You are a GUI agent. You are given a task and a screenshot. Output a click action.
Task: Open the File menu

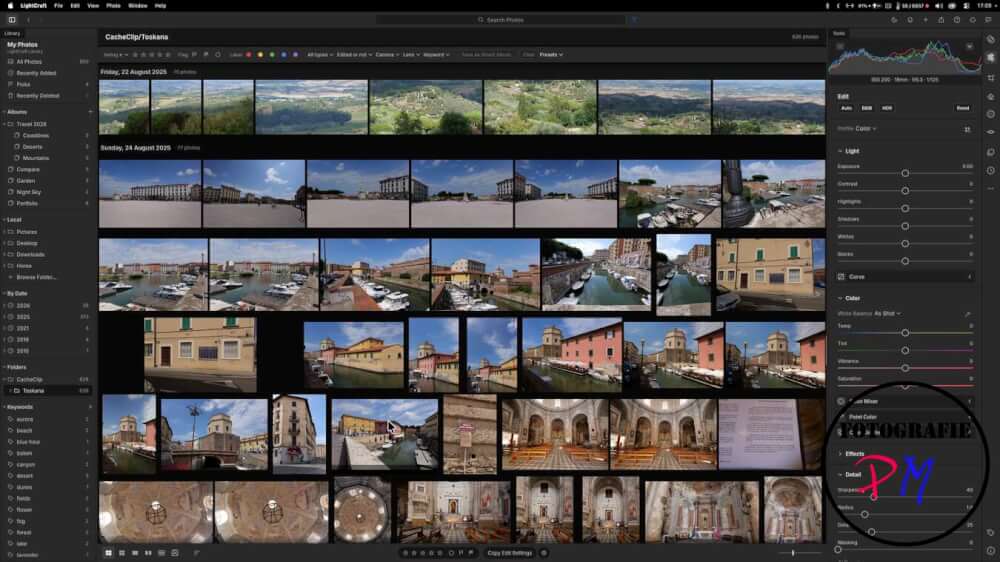click(58, 6)
